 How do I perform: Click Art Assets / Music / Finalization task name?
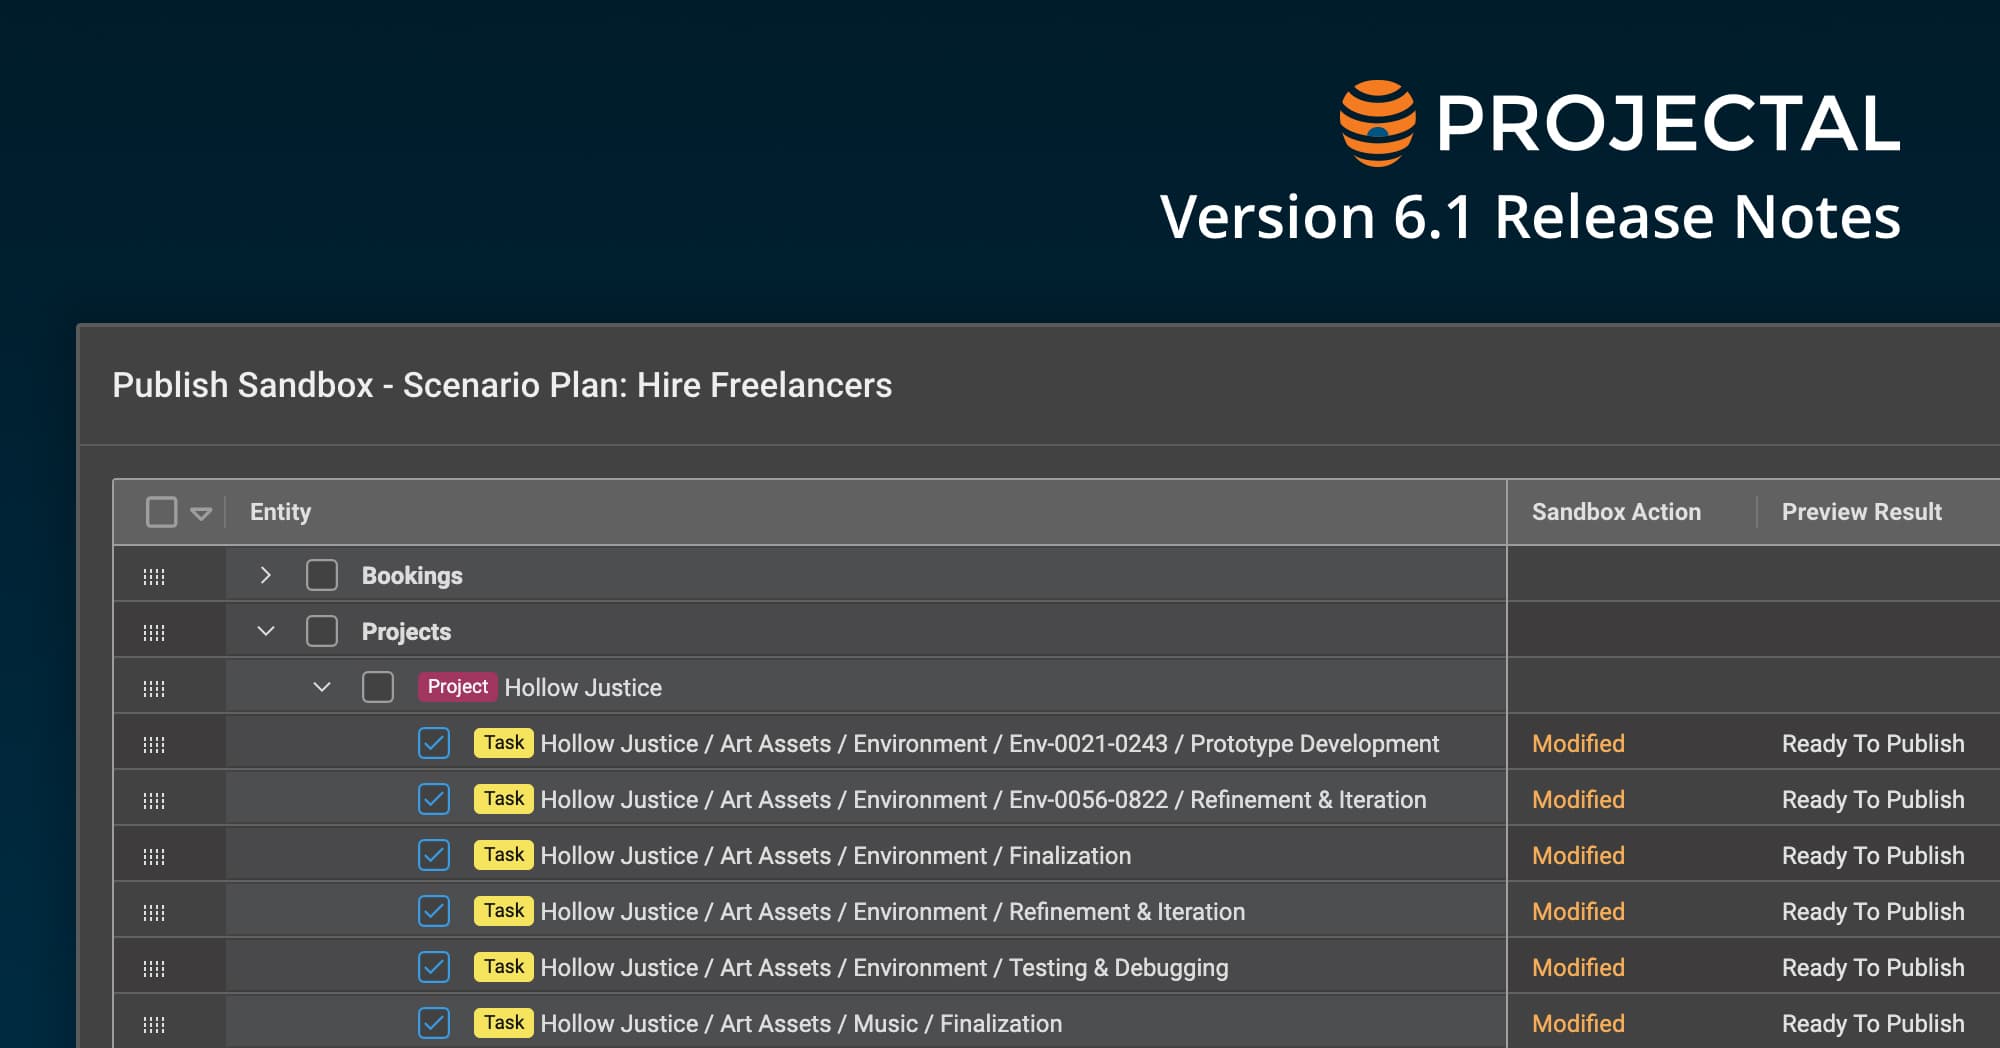coord(801,1024)
